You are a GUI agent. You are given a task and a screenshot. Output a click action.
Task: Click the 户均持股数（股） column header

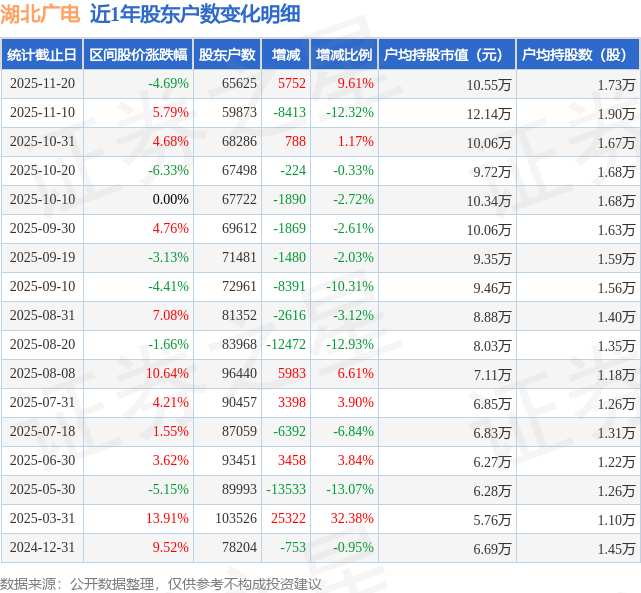578,54
